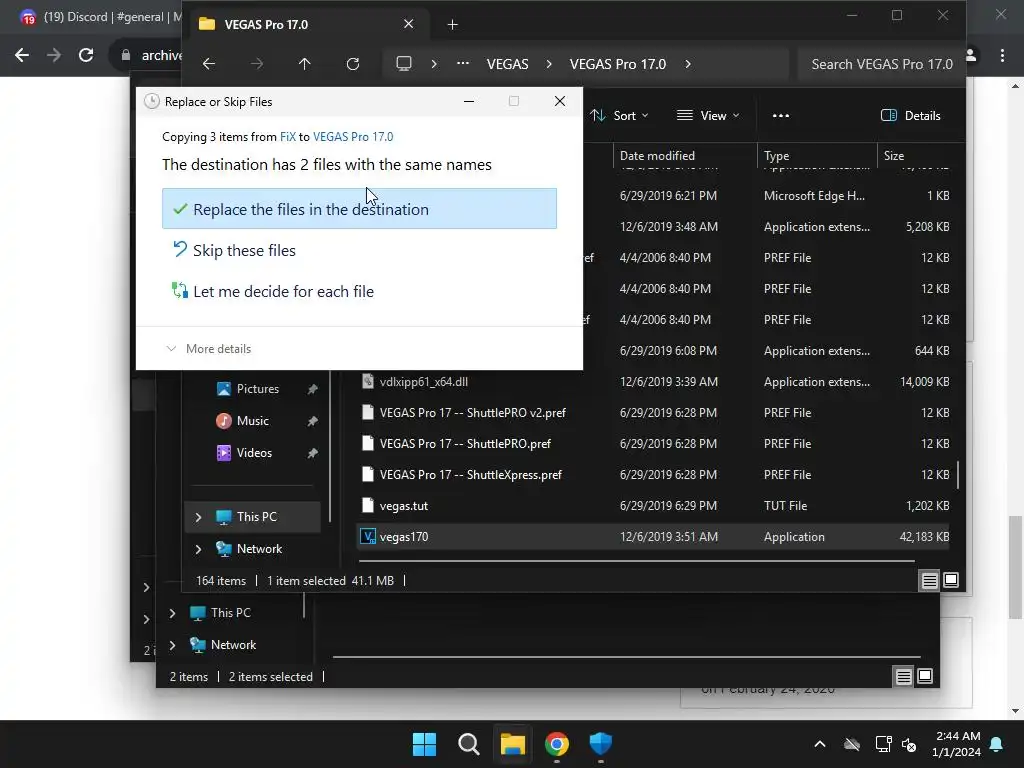Select This PC in front window sidebar

coord(253,517)
